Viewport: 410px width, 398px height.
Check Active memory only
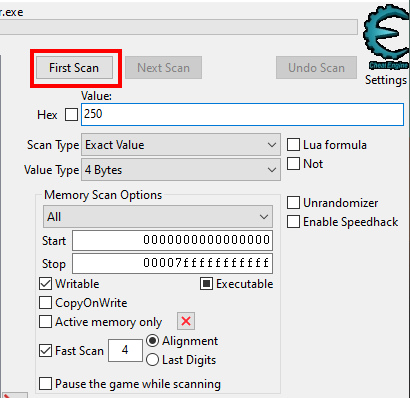[x=45, y=322]
